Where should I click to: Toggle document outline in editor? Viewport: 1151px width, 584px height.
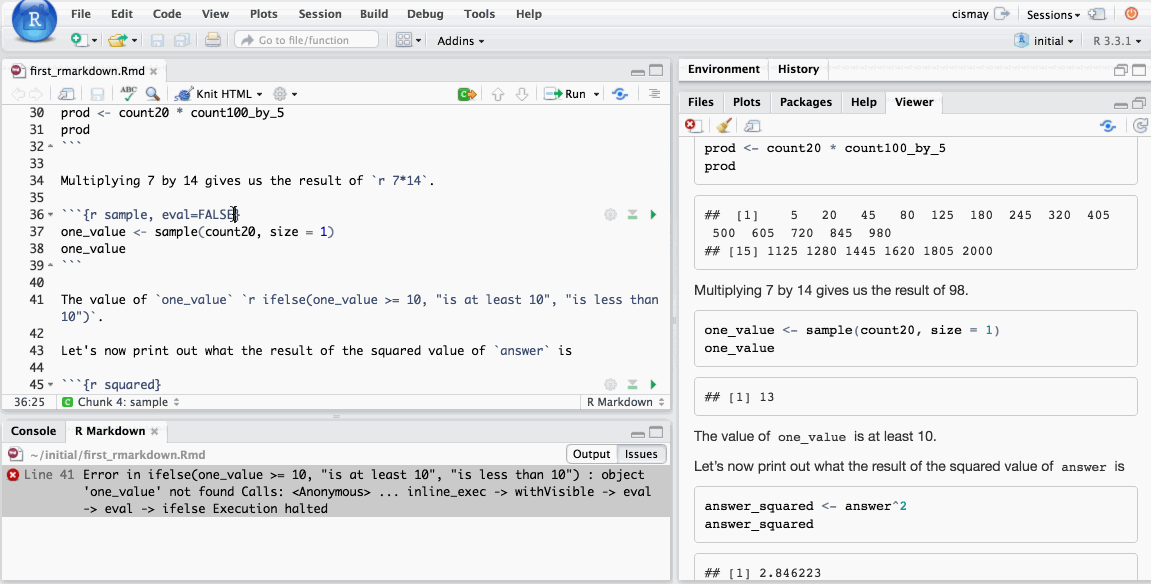click(655, 94)
